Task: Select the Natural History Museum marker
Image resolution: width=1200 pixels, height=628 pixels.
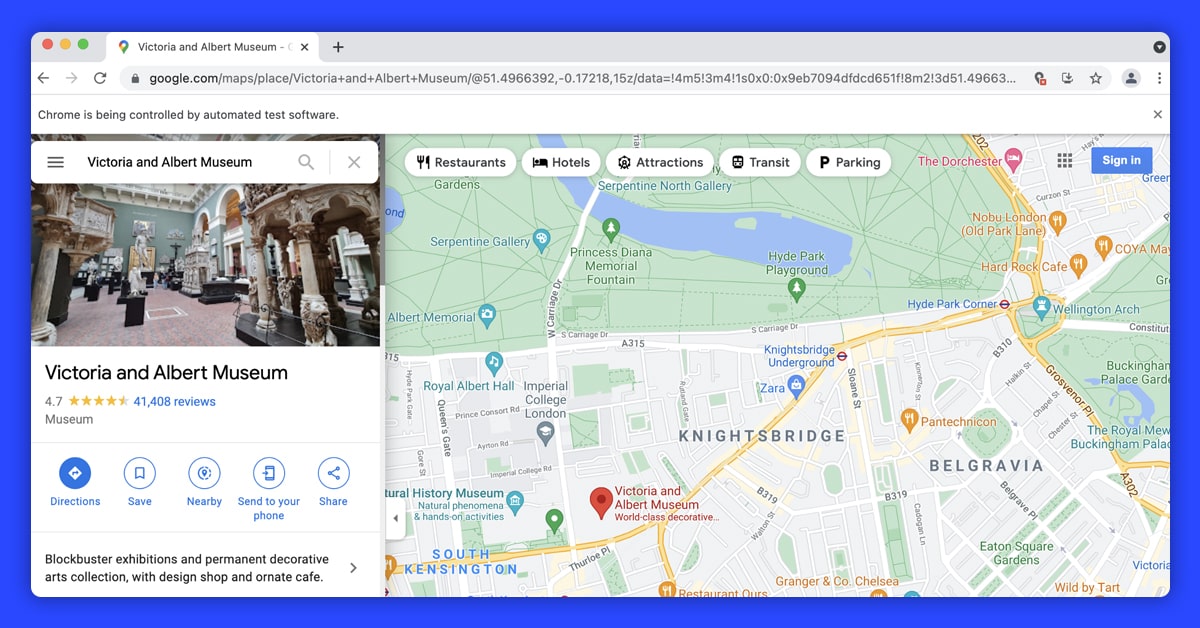Action: (x=515, y=500)
